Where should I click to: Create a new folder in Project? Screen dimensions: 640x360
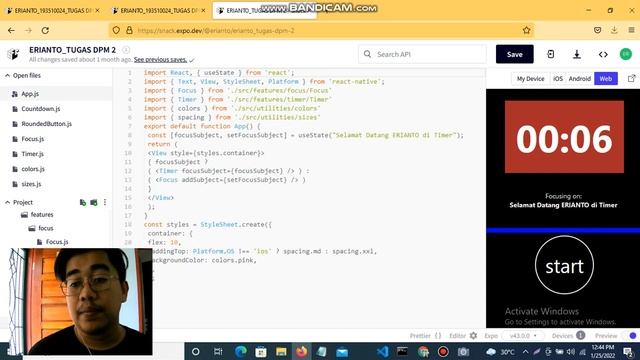tap(94, 202)
